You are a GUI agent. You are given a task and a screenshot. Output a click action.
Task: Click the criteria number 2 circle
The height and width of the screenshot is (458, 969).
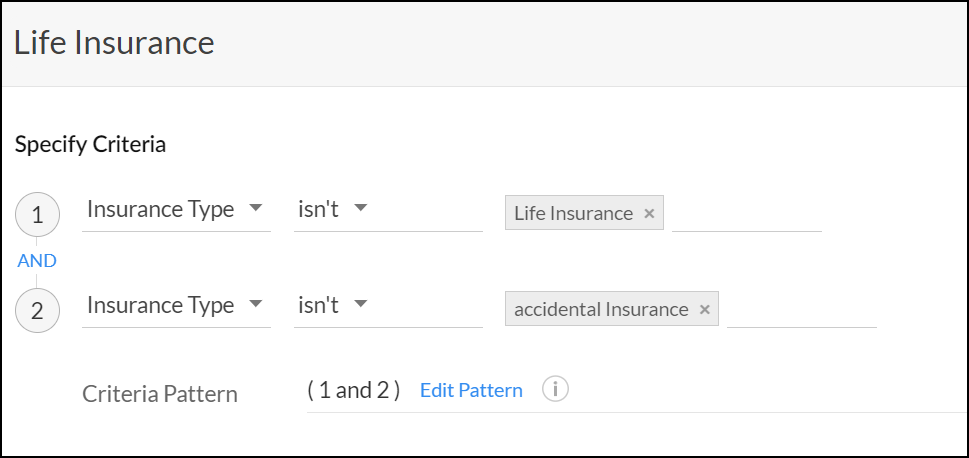coord(37,310)
